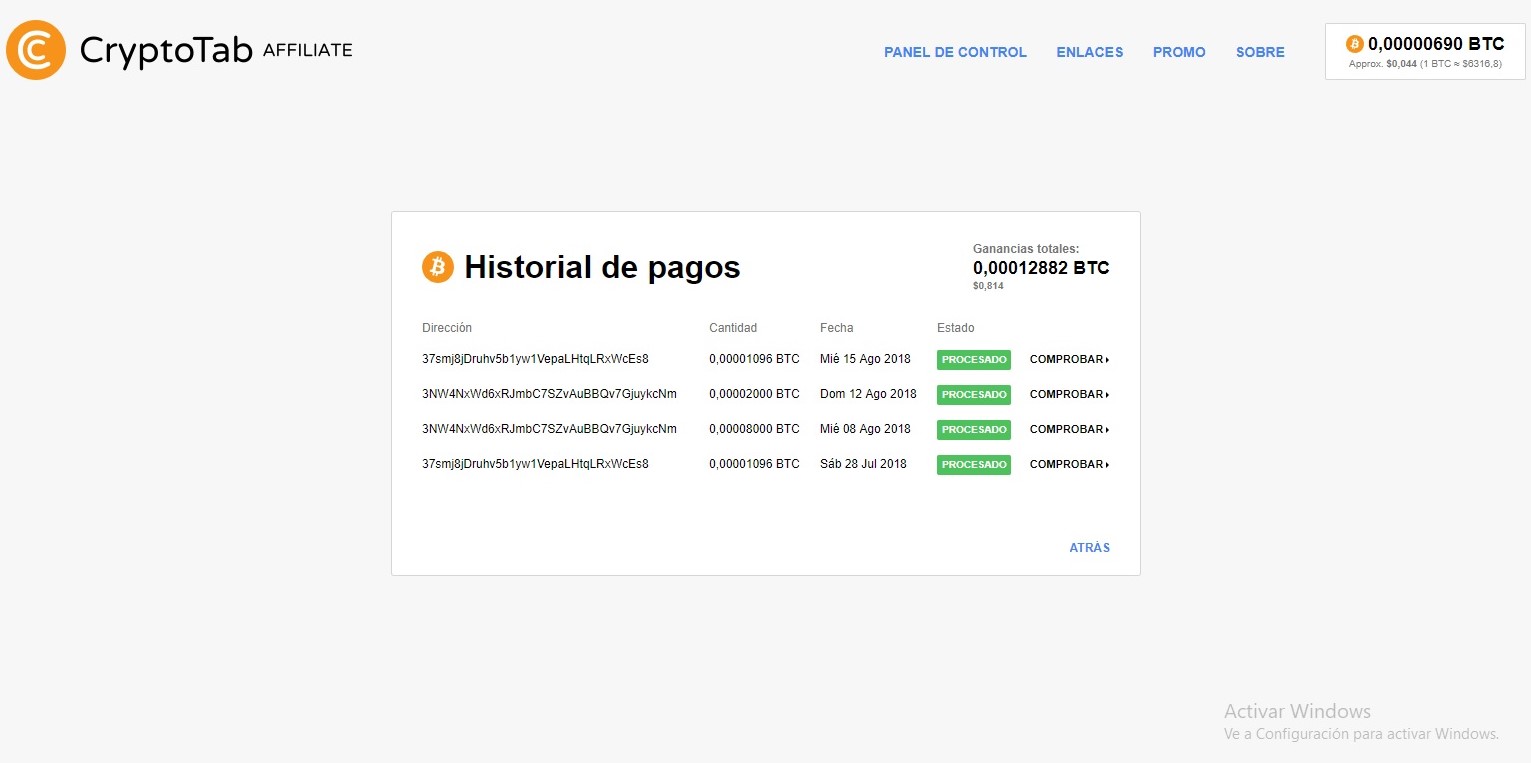Image resolution: width=1531 pixels, height=763 pixels.
Task: Click the Ganancias totales label
Action: click(1026, 249)
